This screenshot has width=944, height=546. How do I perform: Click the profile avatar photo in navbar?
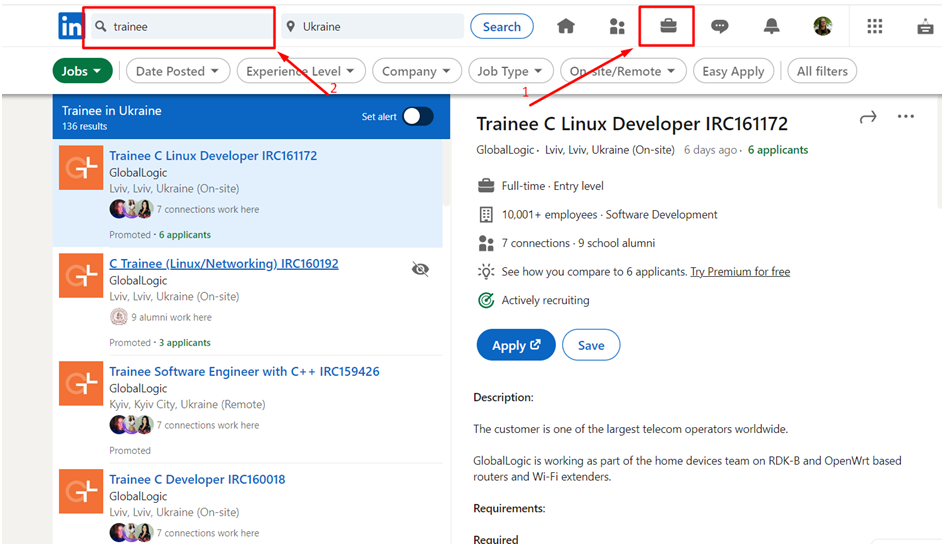[822, 27]
